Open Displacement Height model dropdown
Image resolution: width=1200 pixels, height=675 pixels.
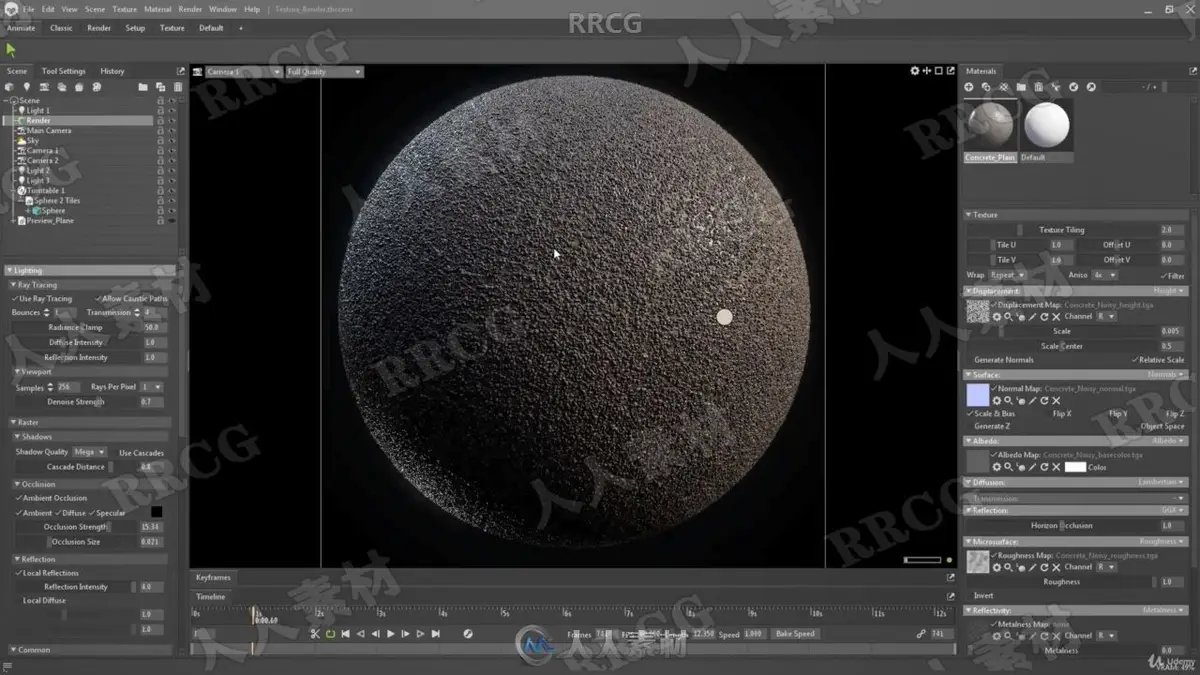pos(1168,291)
